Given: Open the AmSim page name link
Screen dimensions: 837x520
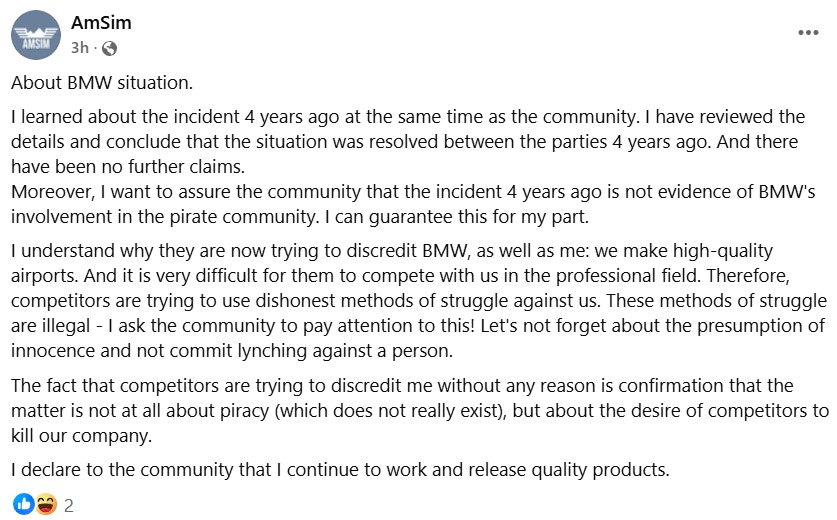Looking at the screenshot, I should point(101,23).
